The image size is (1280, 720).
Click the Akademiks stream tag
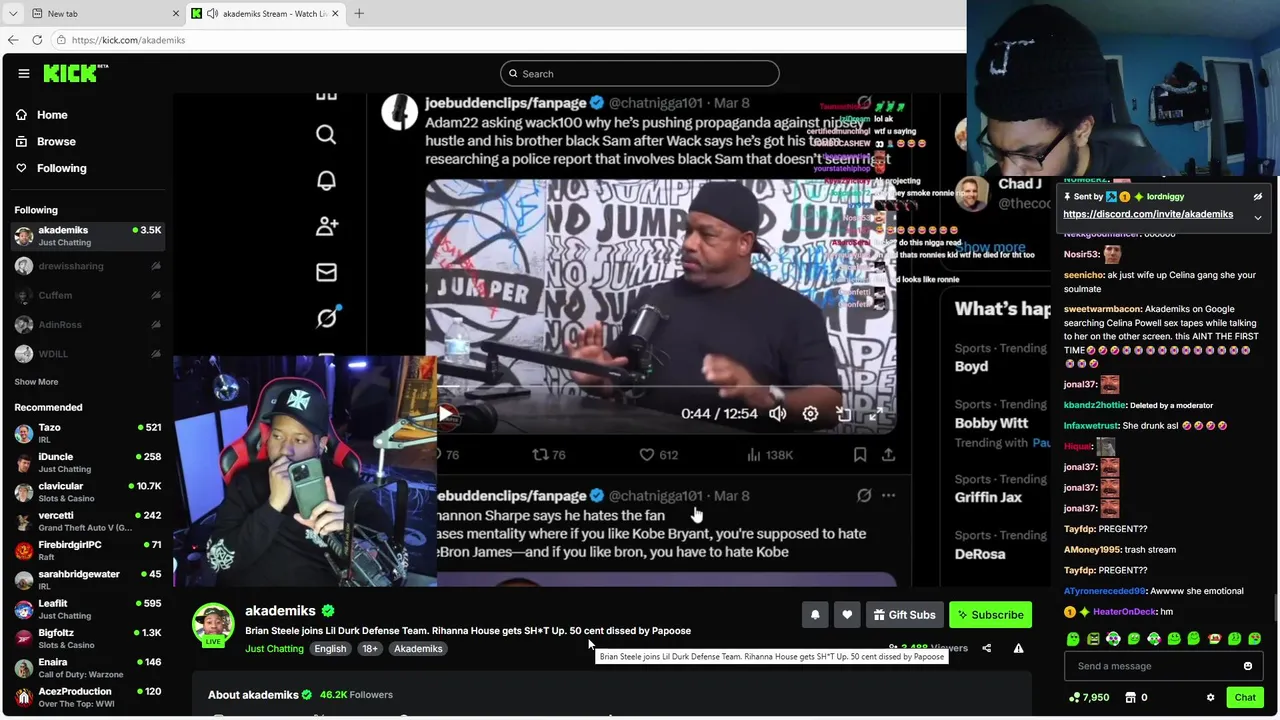coord(418,648)
